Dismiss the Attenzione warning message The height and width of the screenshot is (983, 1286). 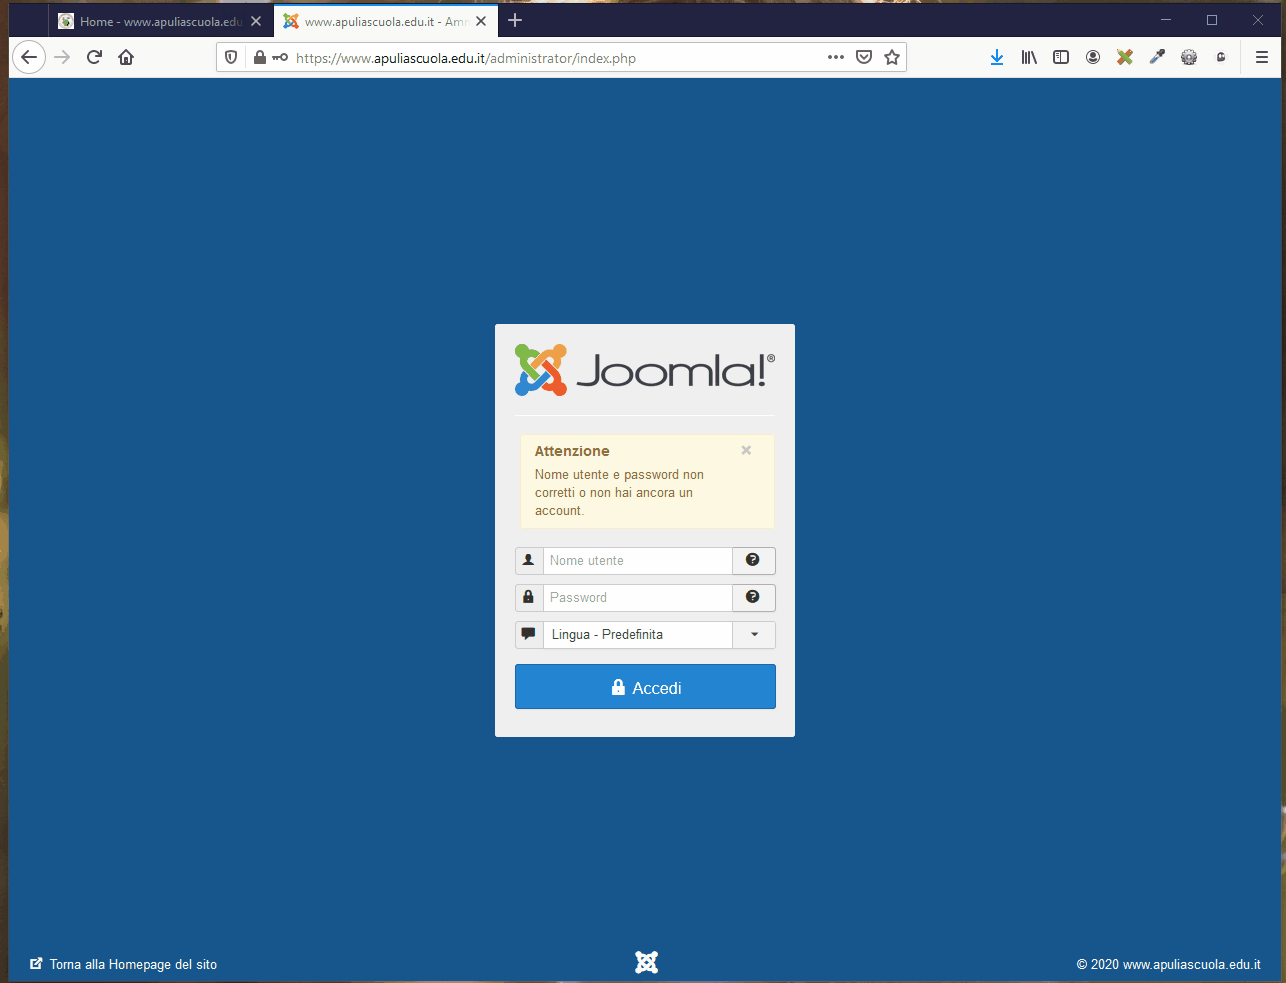(x=746, y=450)
